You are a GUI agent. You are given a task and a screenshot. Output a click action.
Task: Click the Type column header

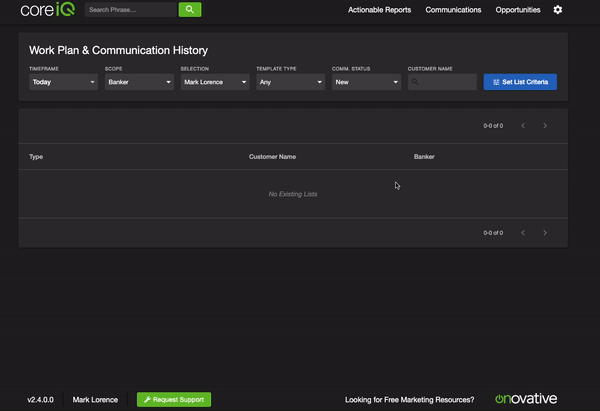tap(36, 157)
